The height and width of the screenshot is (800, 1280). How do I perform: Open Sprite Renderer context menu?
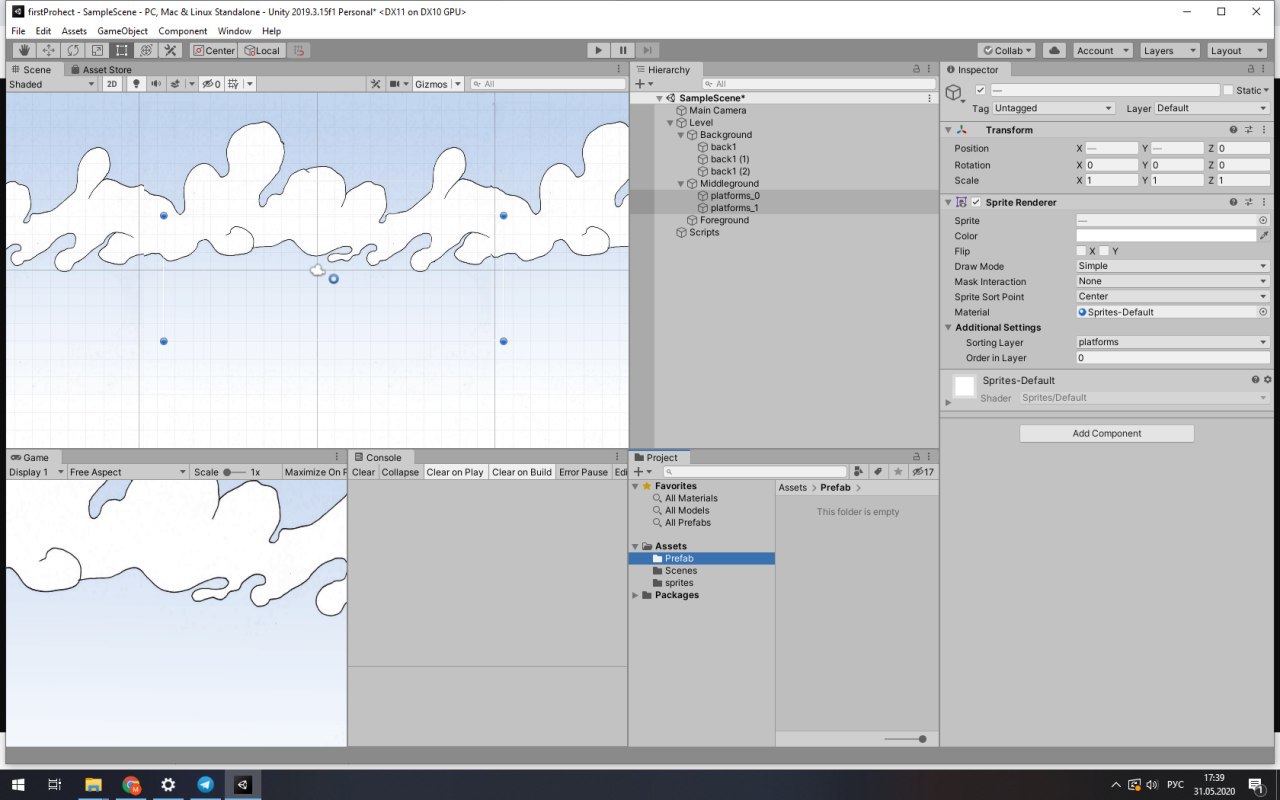1264,202
